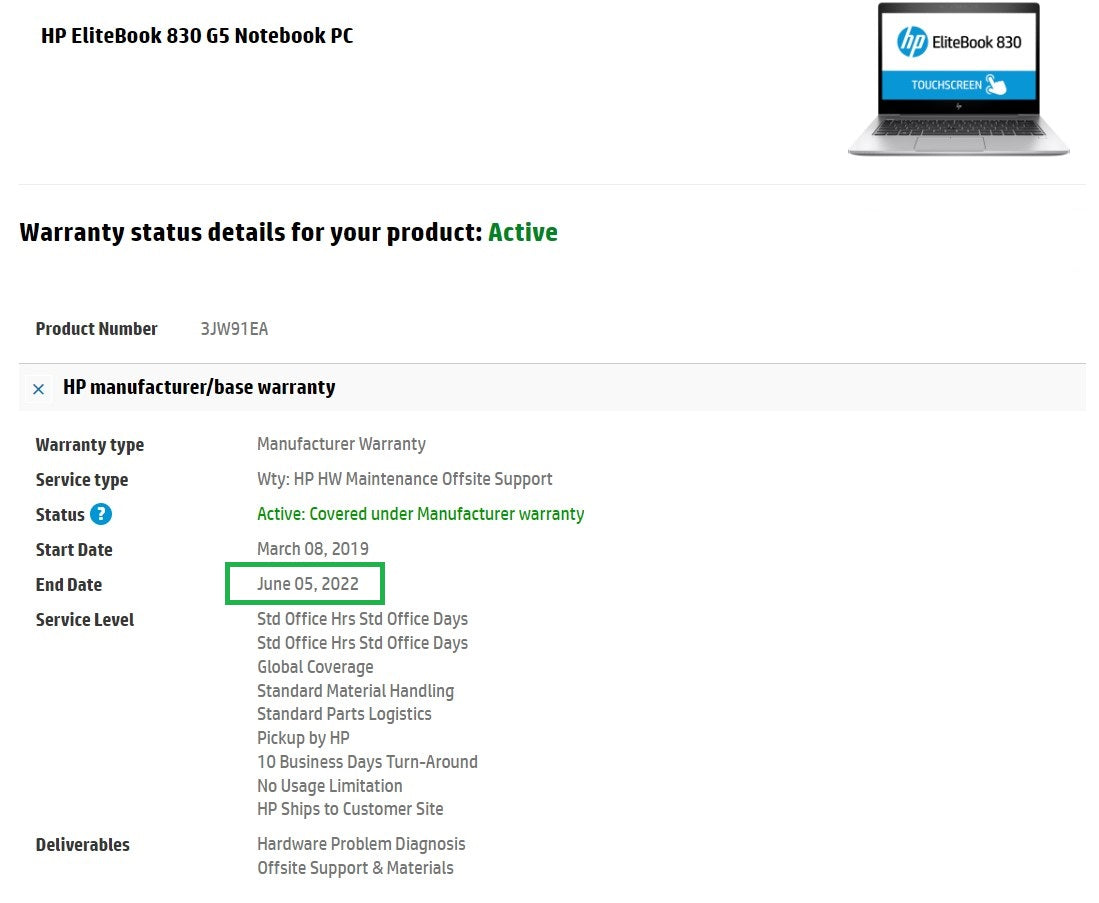Select the start date March 08, 2019
Image resolution: width=1099 pixels, height=903 pixels.
tap(313, 549)
